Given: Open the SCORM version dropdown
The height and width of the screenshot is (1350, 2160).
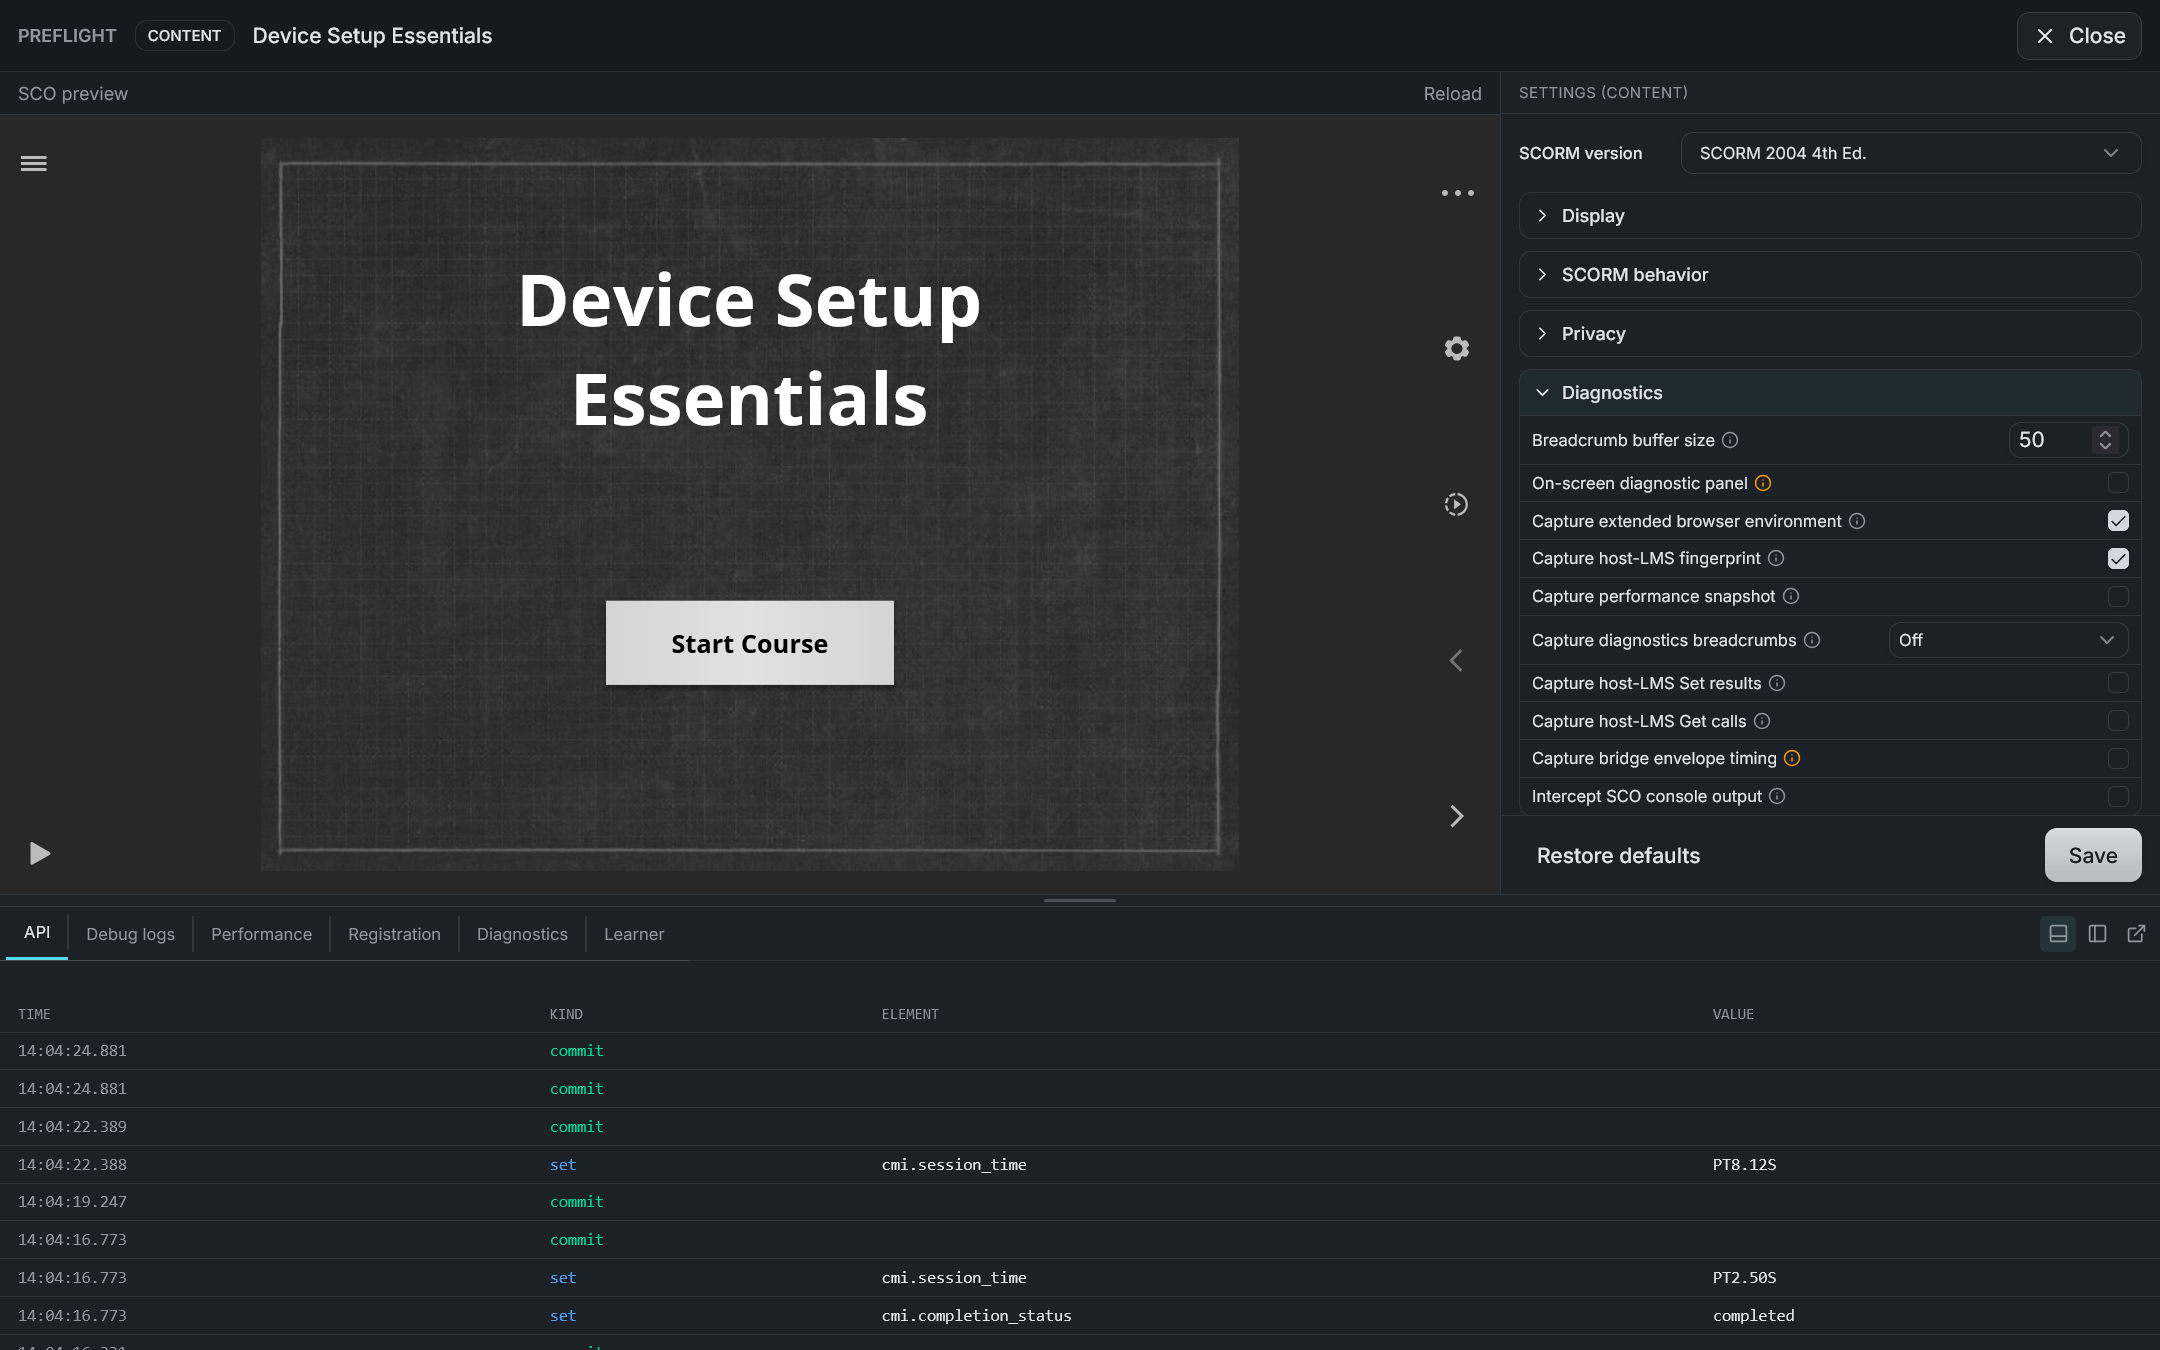Looking at the screenshot, I should tap(1910, 153).
